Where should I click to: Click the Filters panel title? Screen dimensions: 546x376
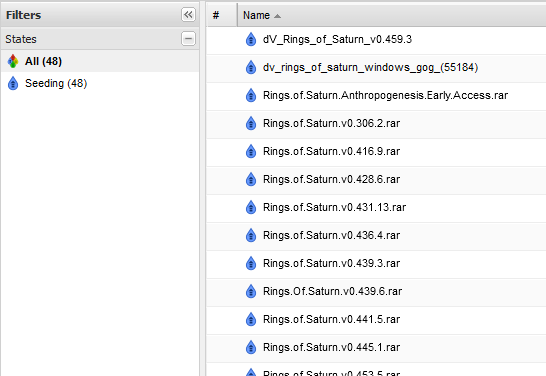point(23,15)
